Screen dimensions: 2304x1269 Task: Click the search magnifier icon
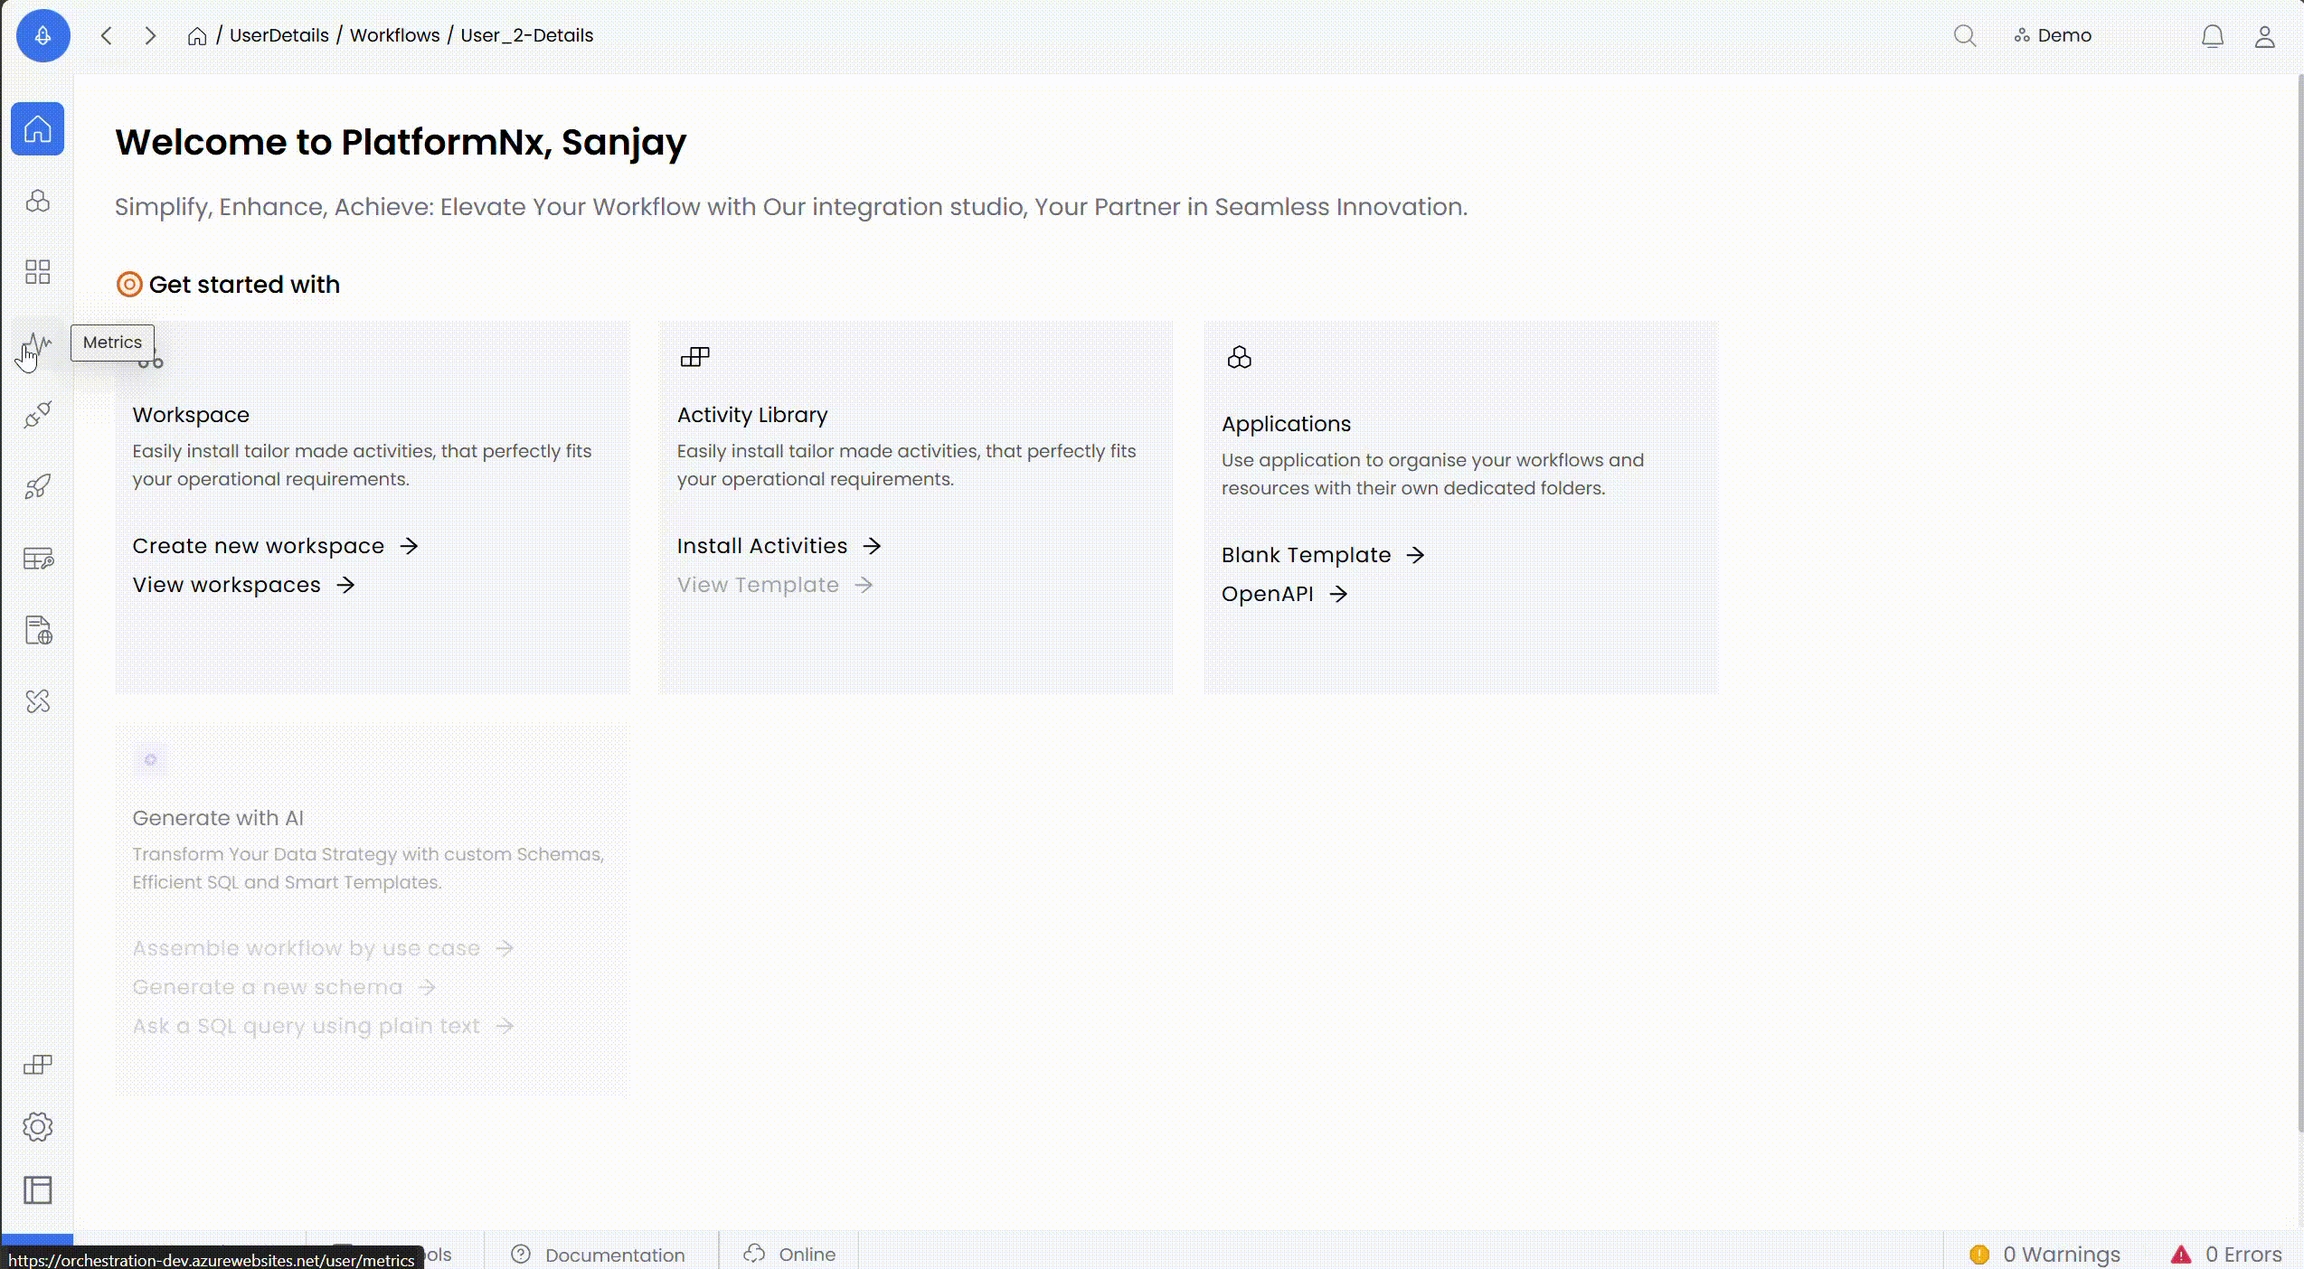coord(1964,36)
